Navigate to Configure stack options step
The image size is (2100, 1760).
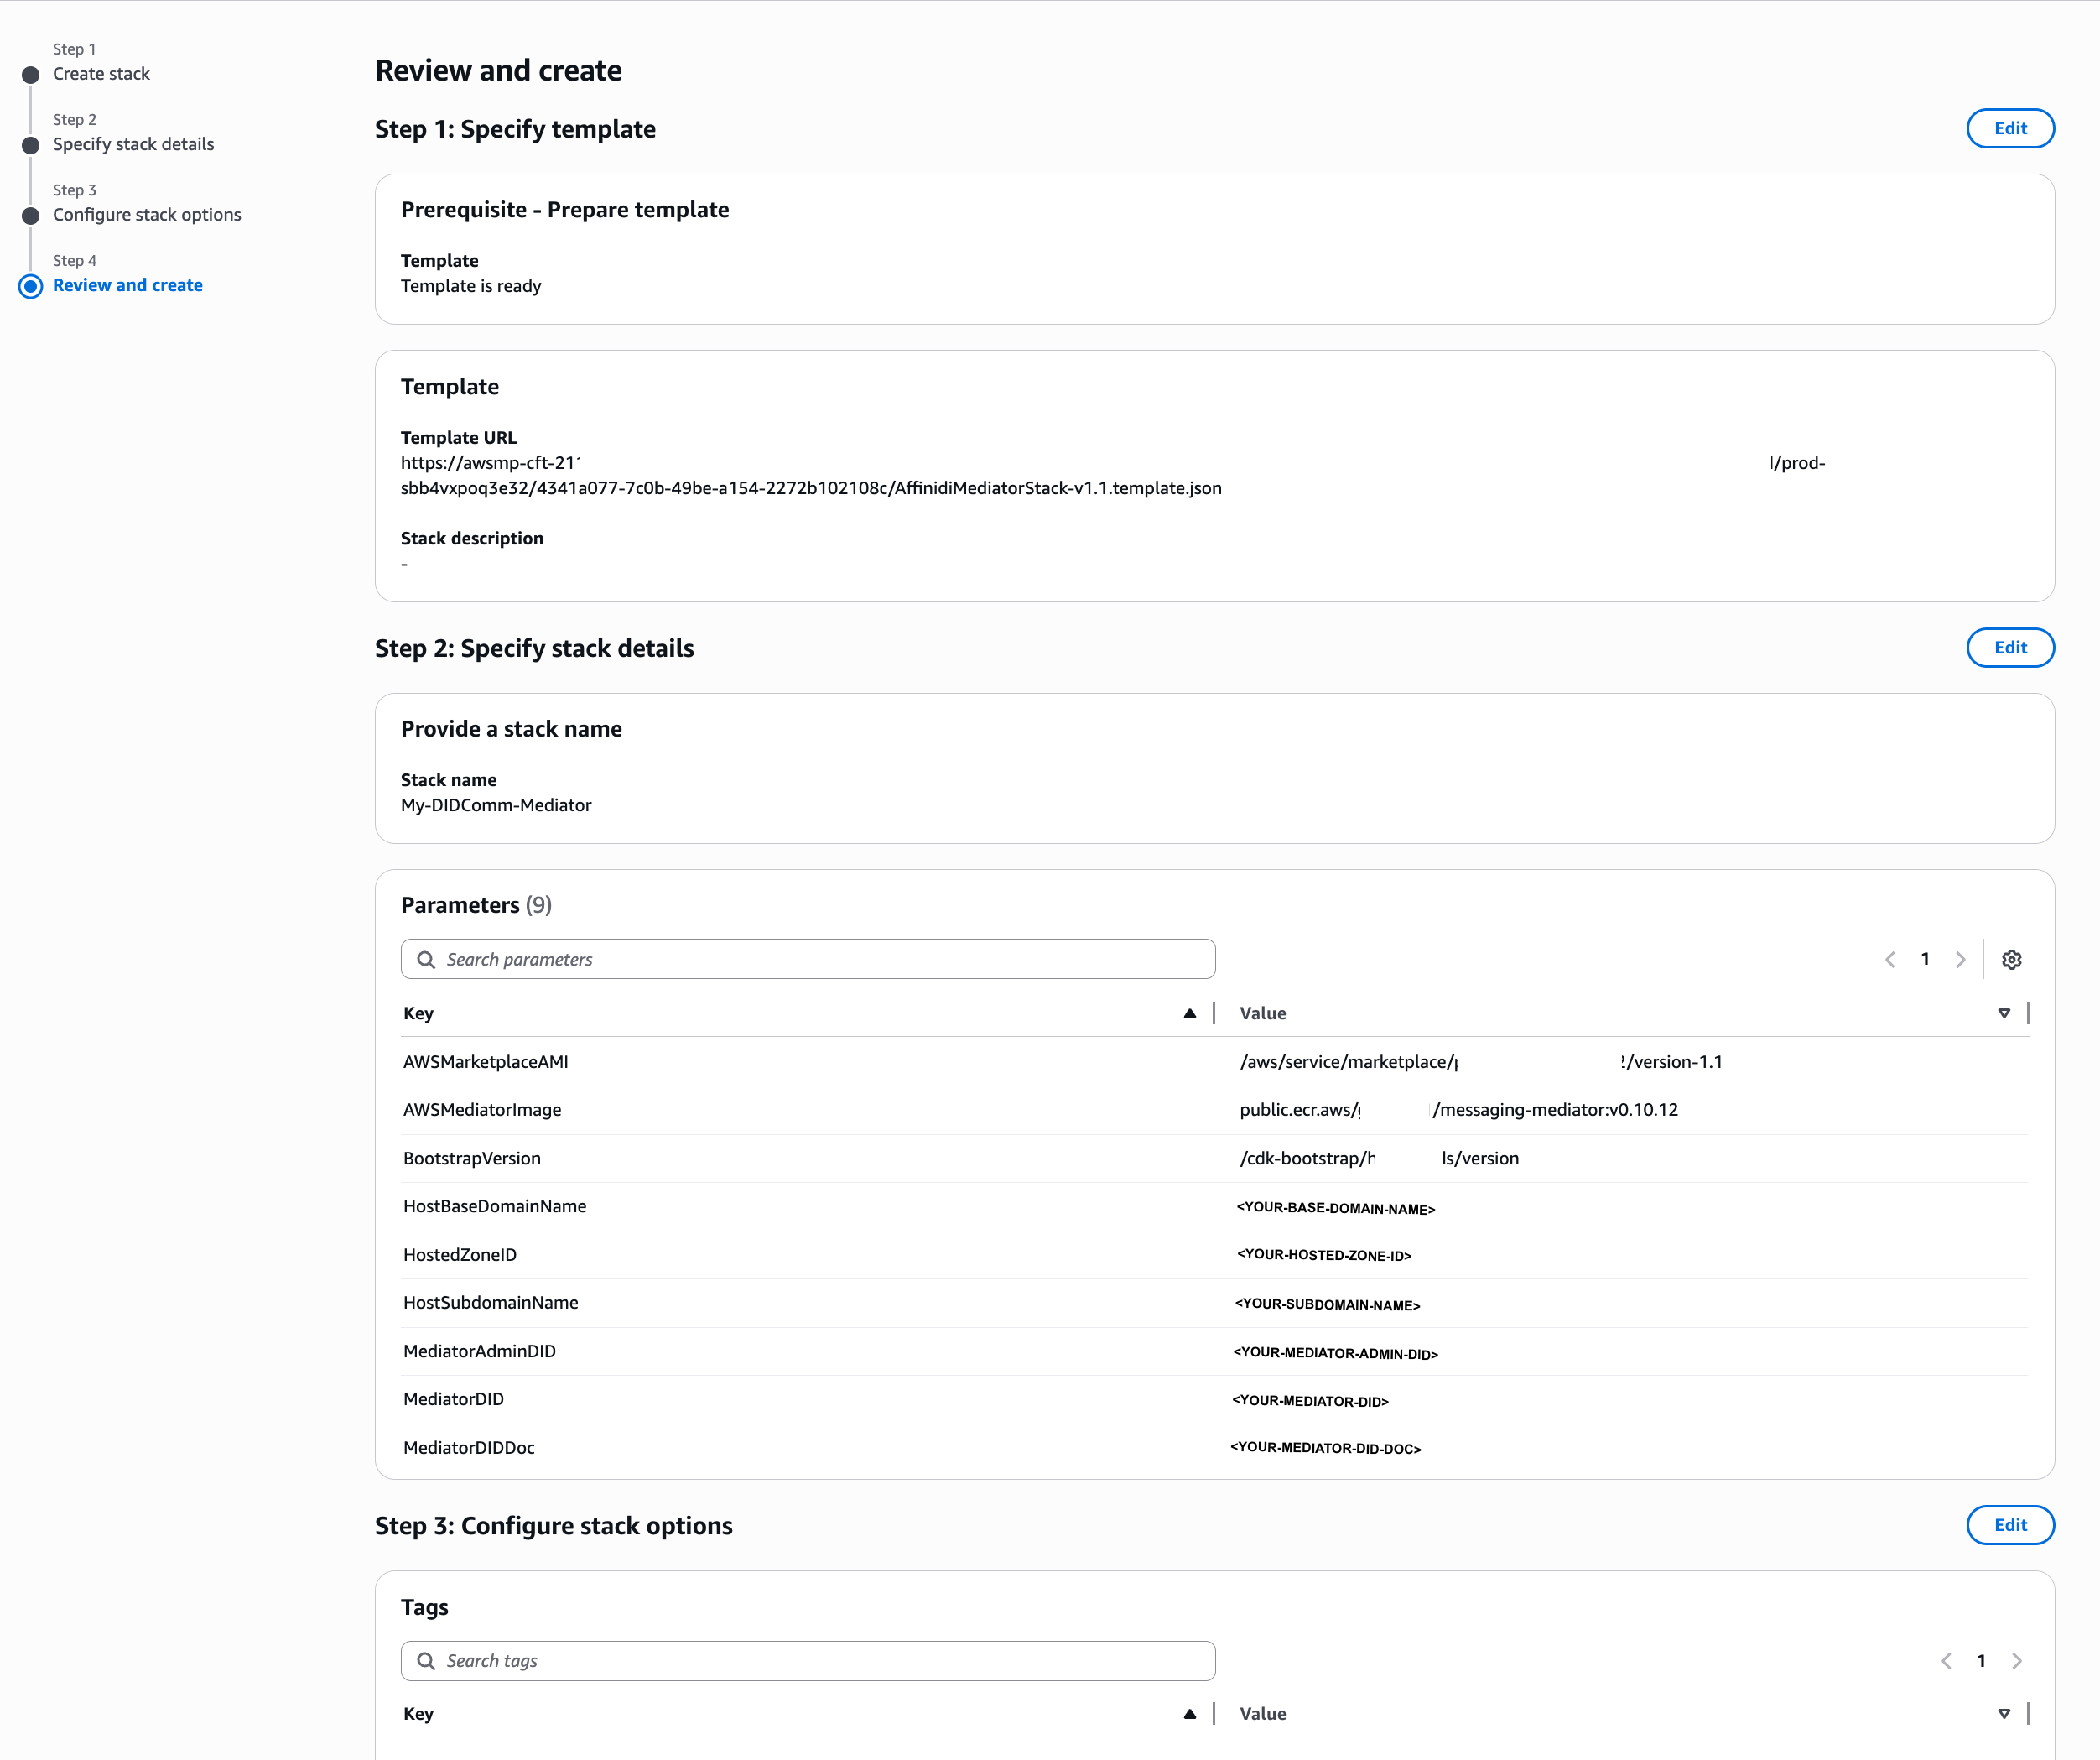tap(147, 215)
